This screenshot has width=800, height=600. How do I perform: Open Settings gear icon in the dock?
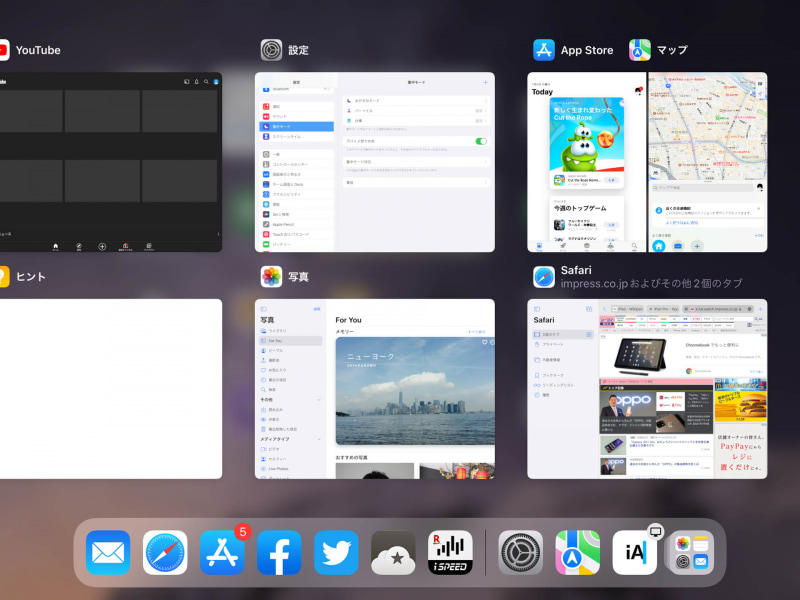(520, 552)
